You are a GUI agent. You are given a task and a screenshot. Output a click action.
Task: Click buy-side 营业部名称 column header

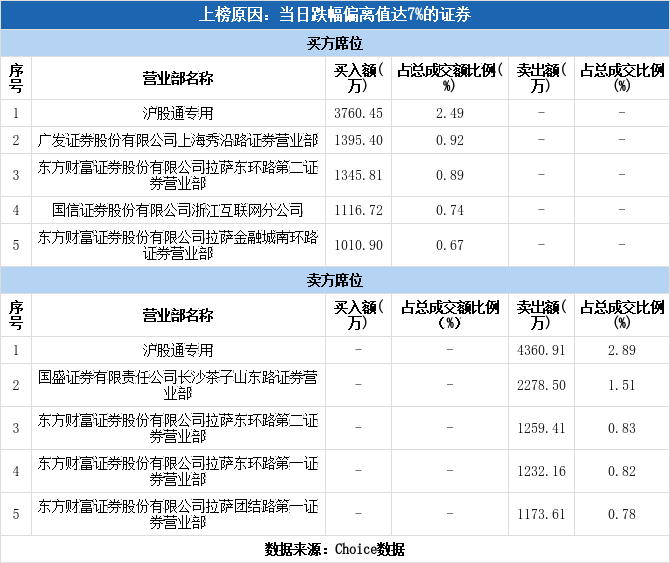click(178, 78)
